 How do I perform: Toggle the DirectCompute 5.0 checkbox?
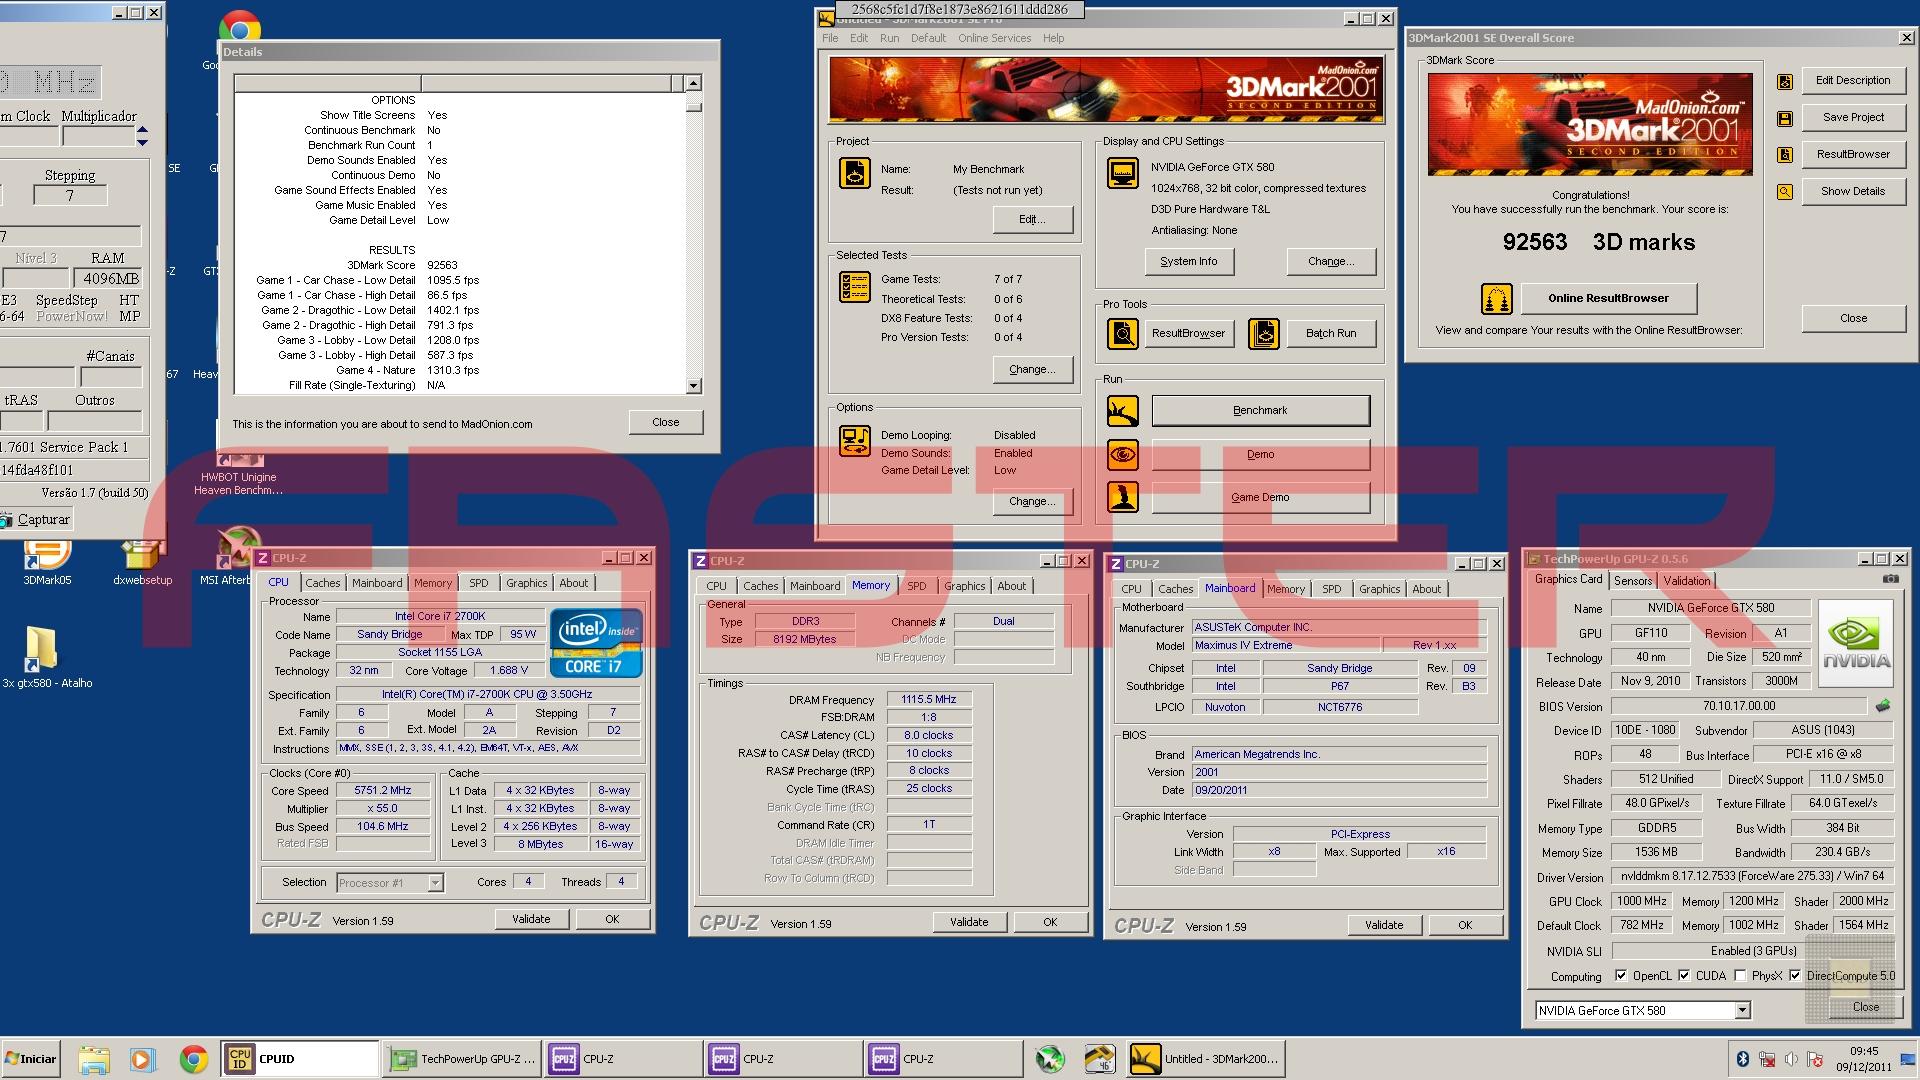click(1795, 976)
